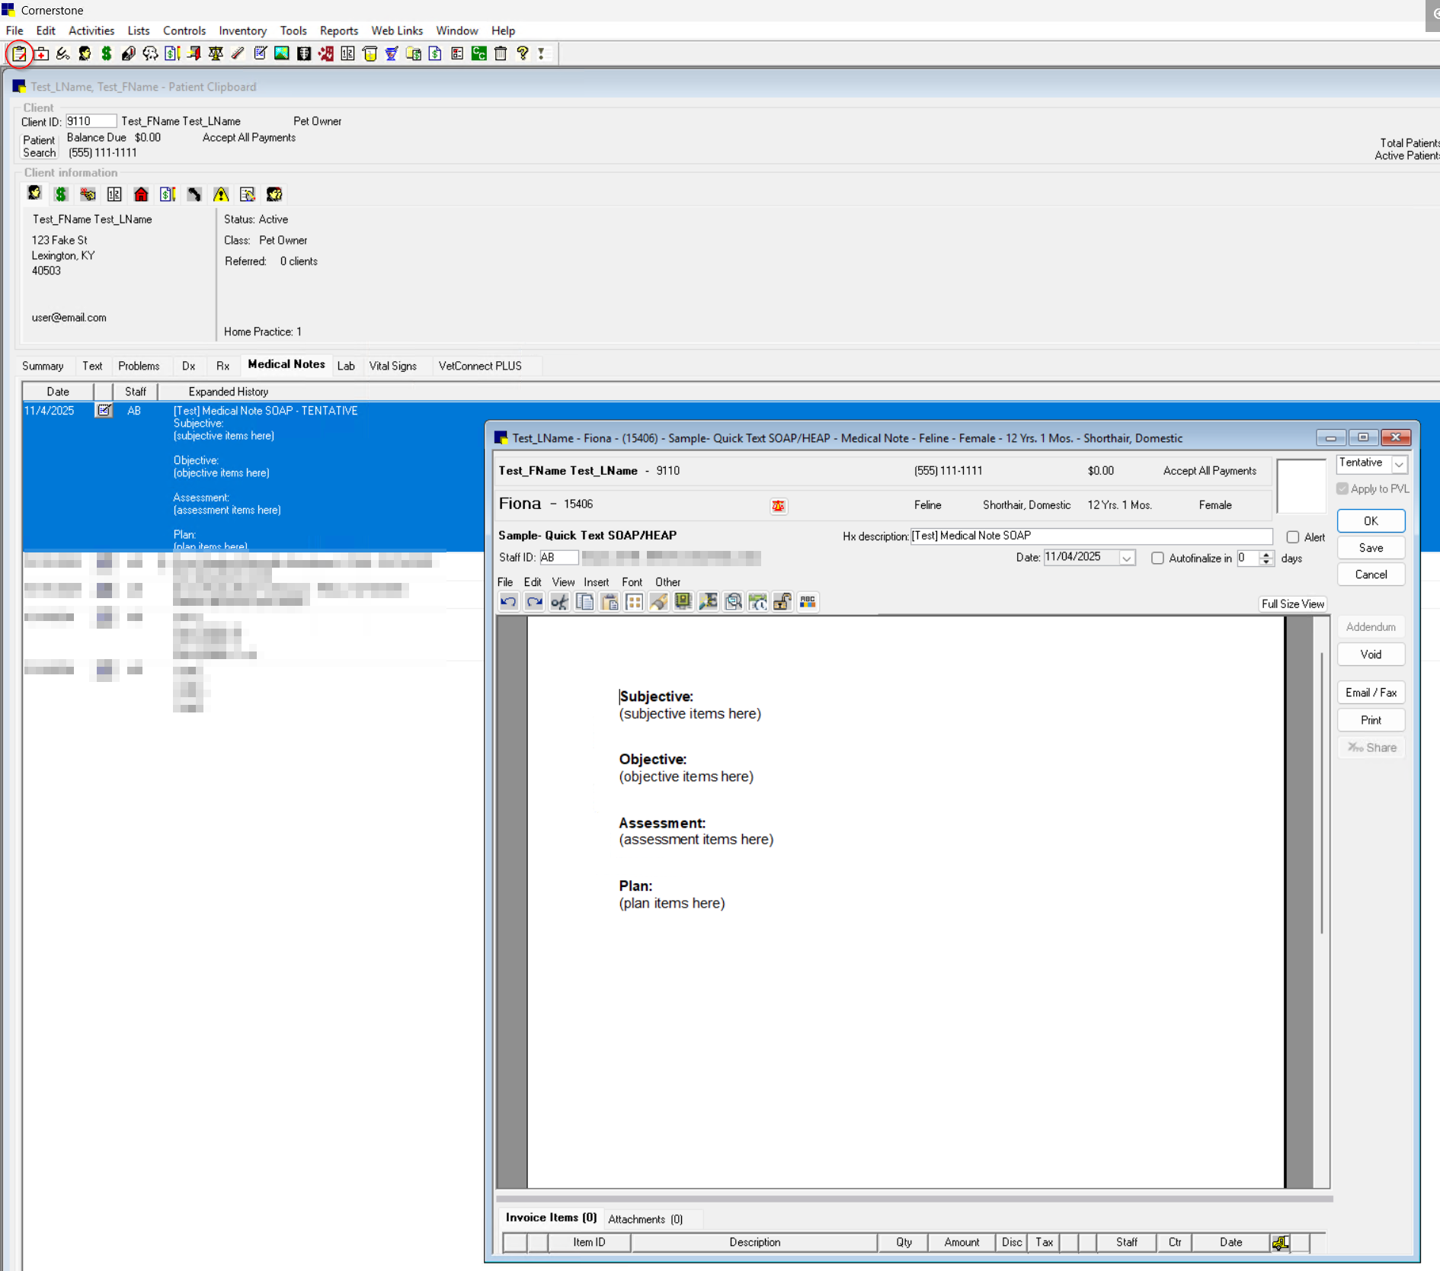The height and width of the screenshot is (1271, 1440).
Task: Click the Apply to PVL checkbox
Action: tap(1342, 489)
